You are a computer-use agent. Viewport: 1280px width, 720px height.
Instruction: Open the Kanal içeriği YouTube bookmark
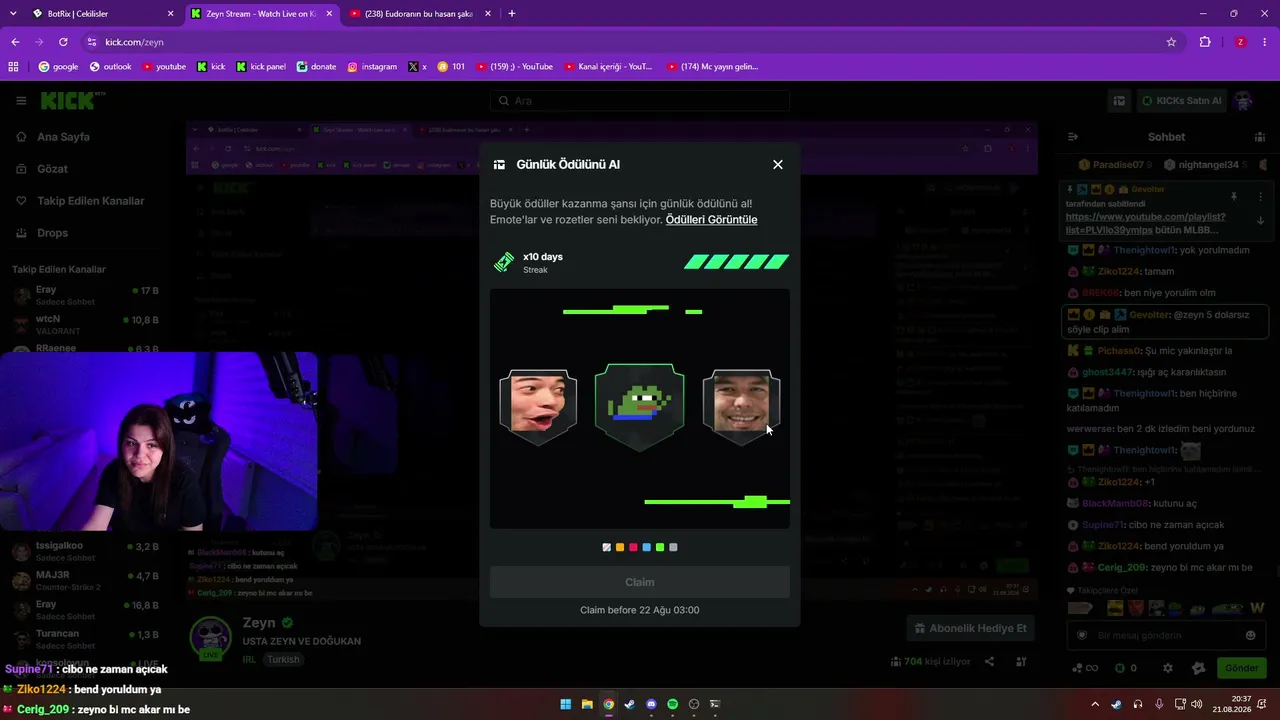click(x=608, y=67)
